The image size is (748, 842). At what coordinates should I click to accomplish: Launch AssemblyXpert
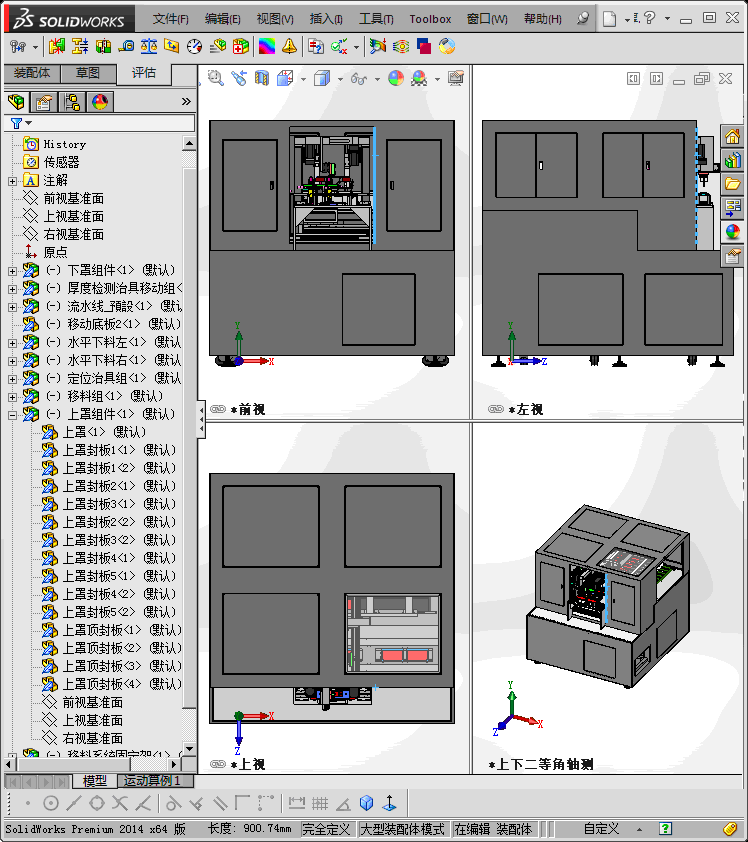pyautogui.click(x=241, y=47)
